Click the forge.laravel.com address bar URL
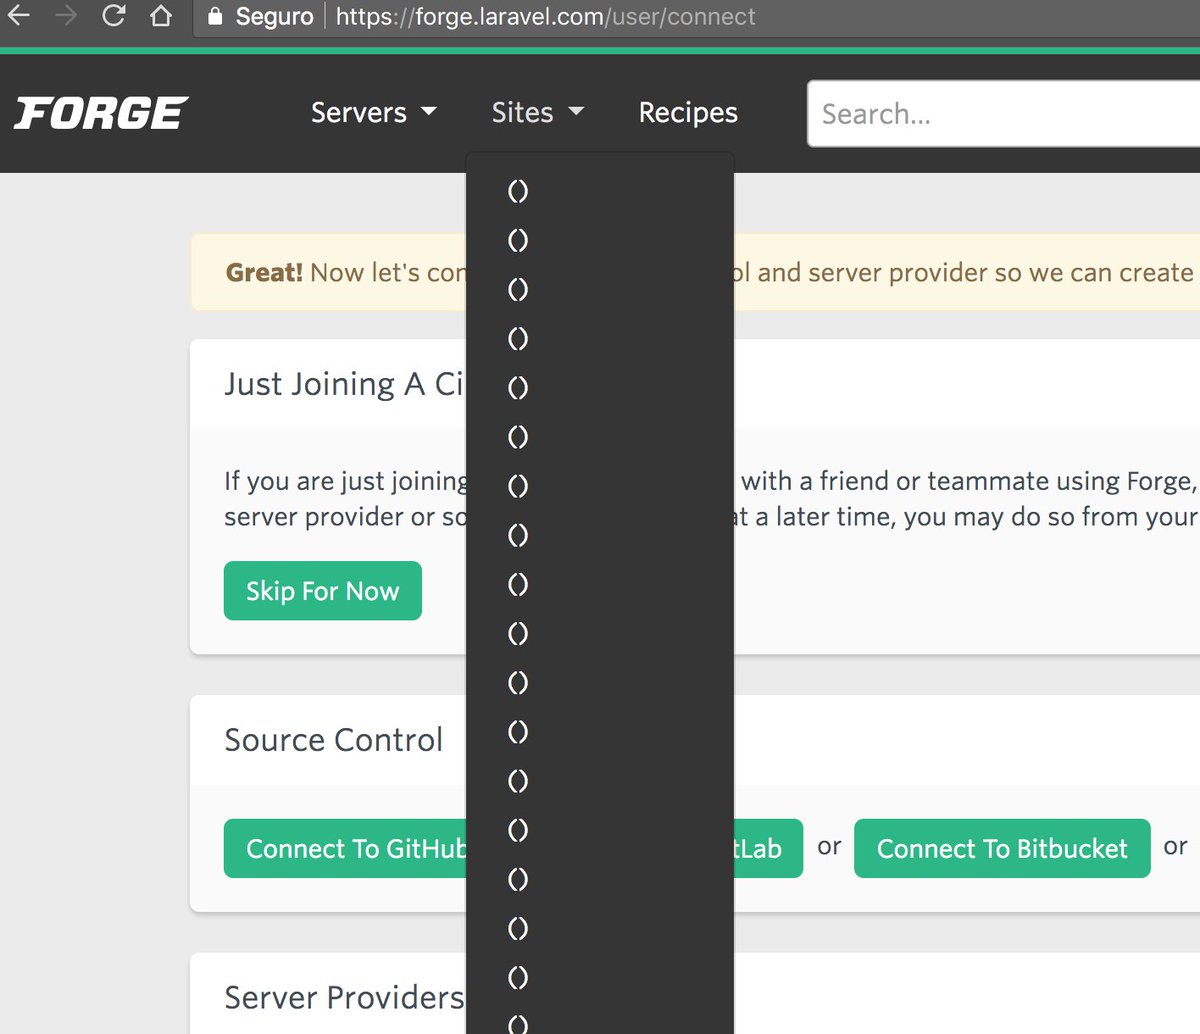 [546, 16]
